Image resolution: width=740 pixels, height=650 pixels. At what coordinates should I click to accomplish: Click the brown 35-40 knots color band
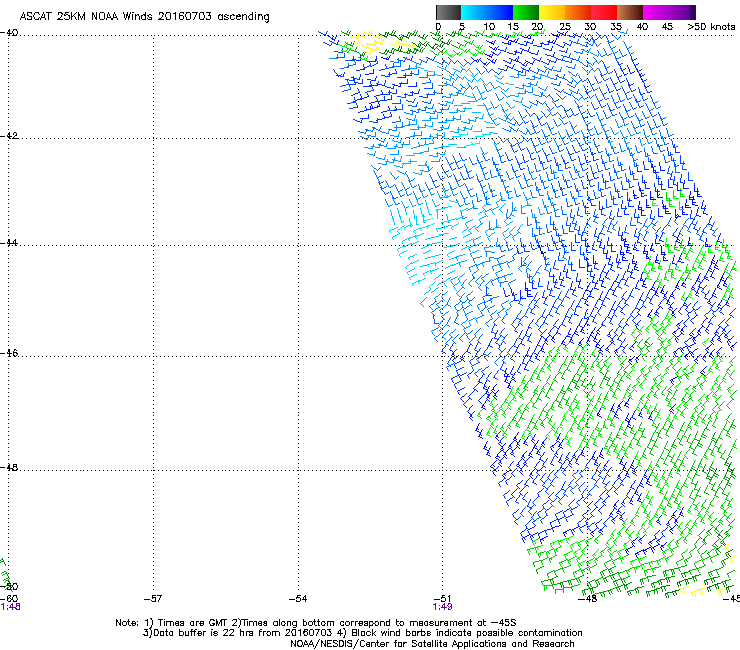pyautogui.click(x=630, y=12)
